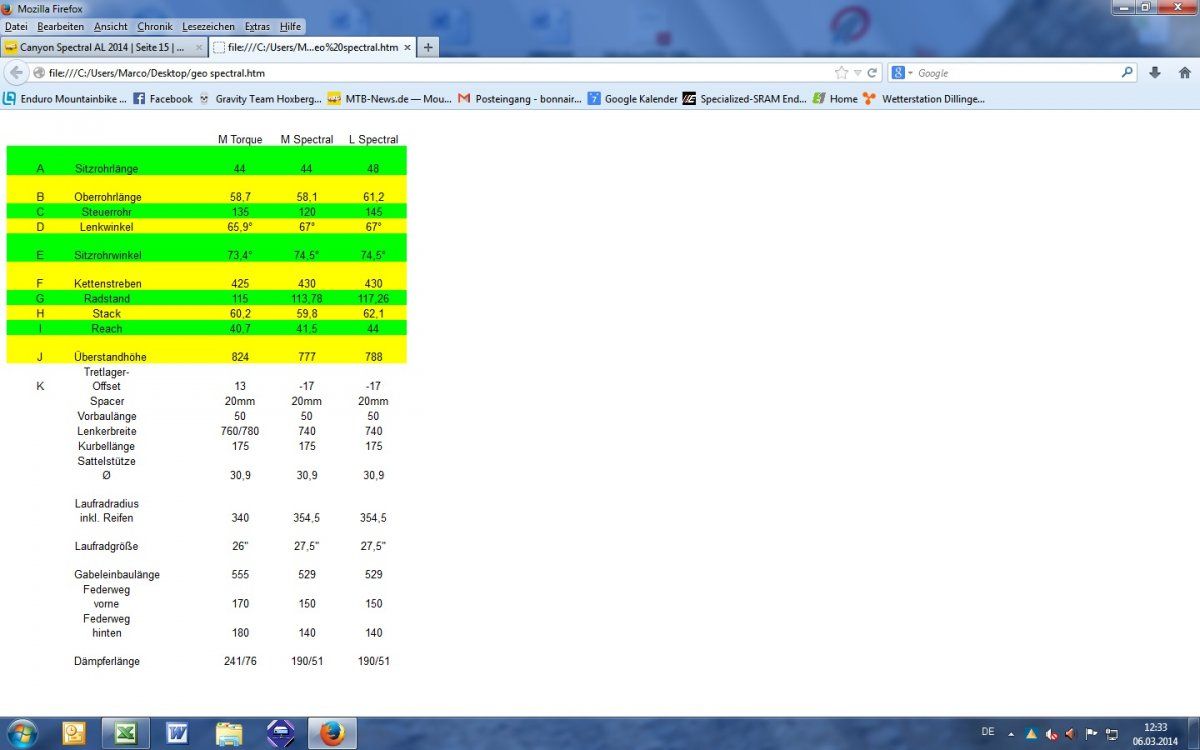Bookmark this page using the star icon
Image resolution: width=1200 pixels, height=750 pixels.
(841, 73)
